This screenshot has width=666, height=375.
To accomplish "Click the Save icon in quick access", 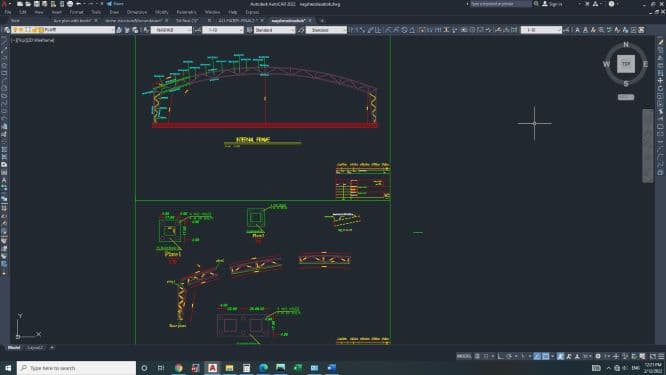I will pos(37,4).
